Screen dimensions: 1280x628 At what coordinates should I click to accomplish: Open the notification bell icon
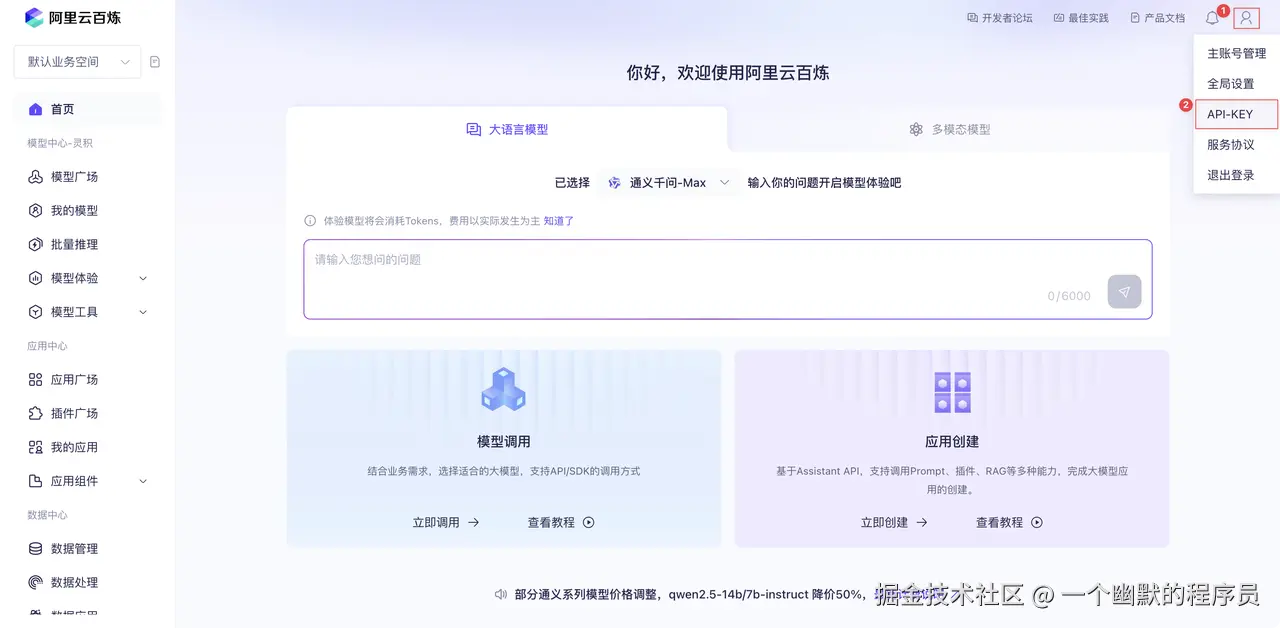pyautogui.click(x=1212, y=18)
